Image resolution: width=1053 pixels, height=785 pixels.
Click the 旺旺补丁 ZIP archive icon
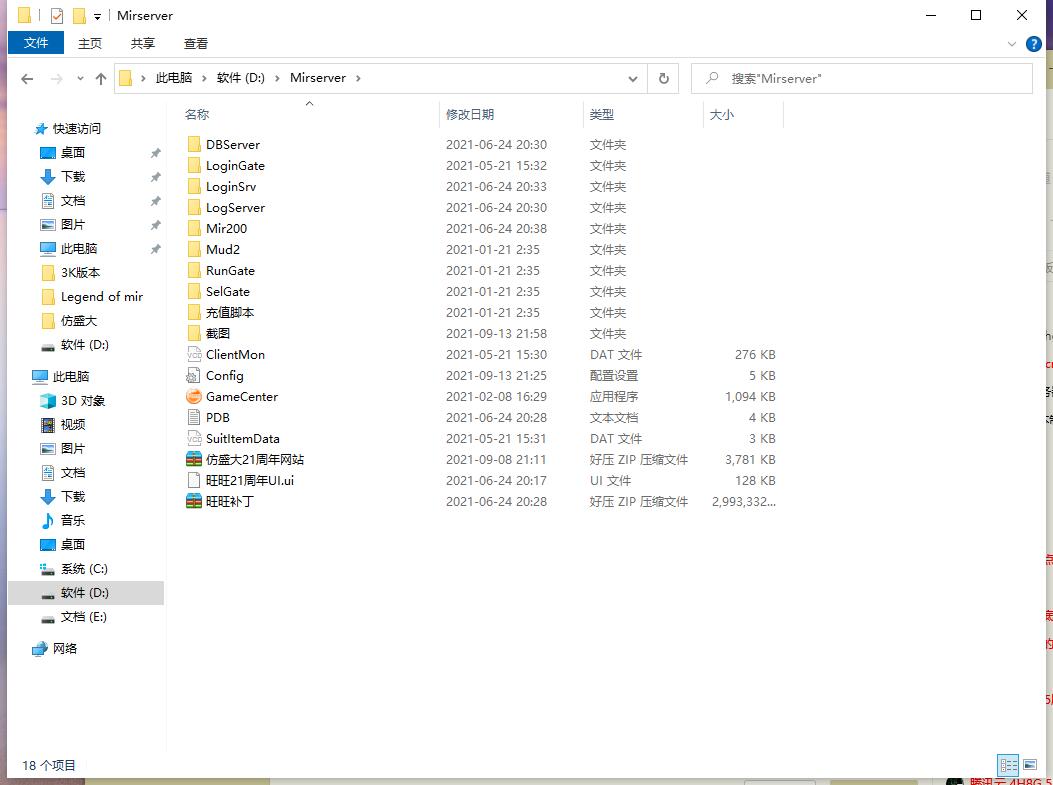[x=194, y=502]
